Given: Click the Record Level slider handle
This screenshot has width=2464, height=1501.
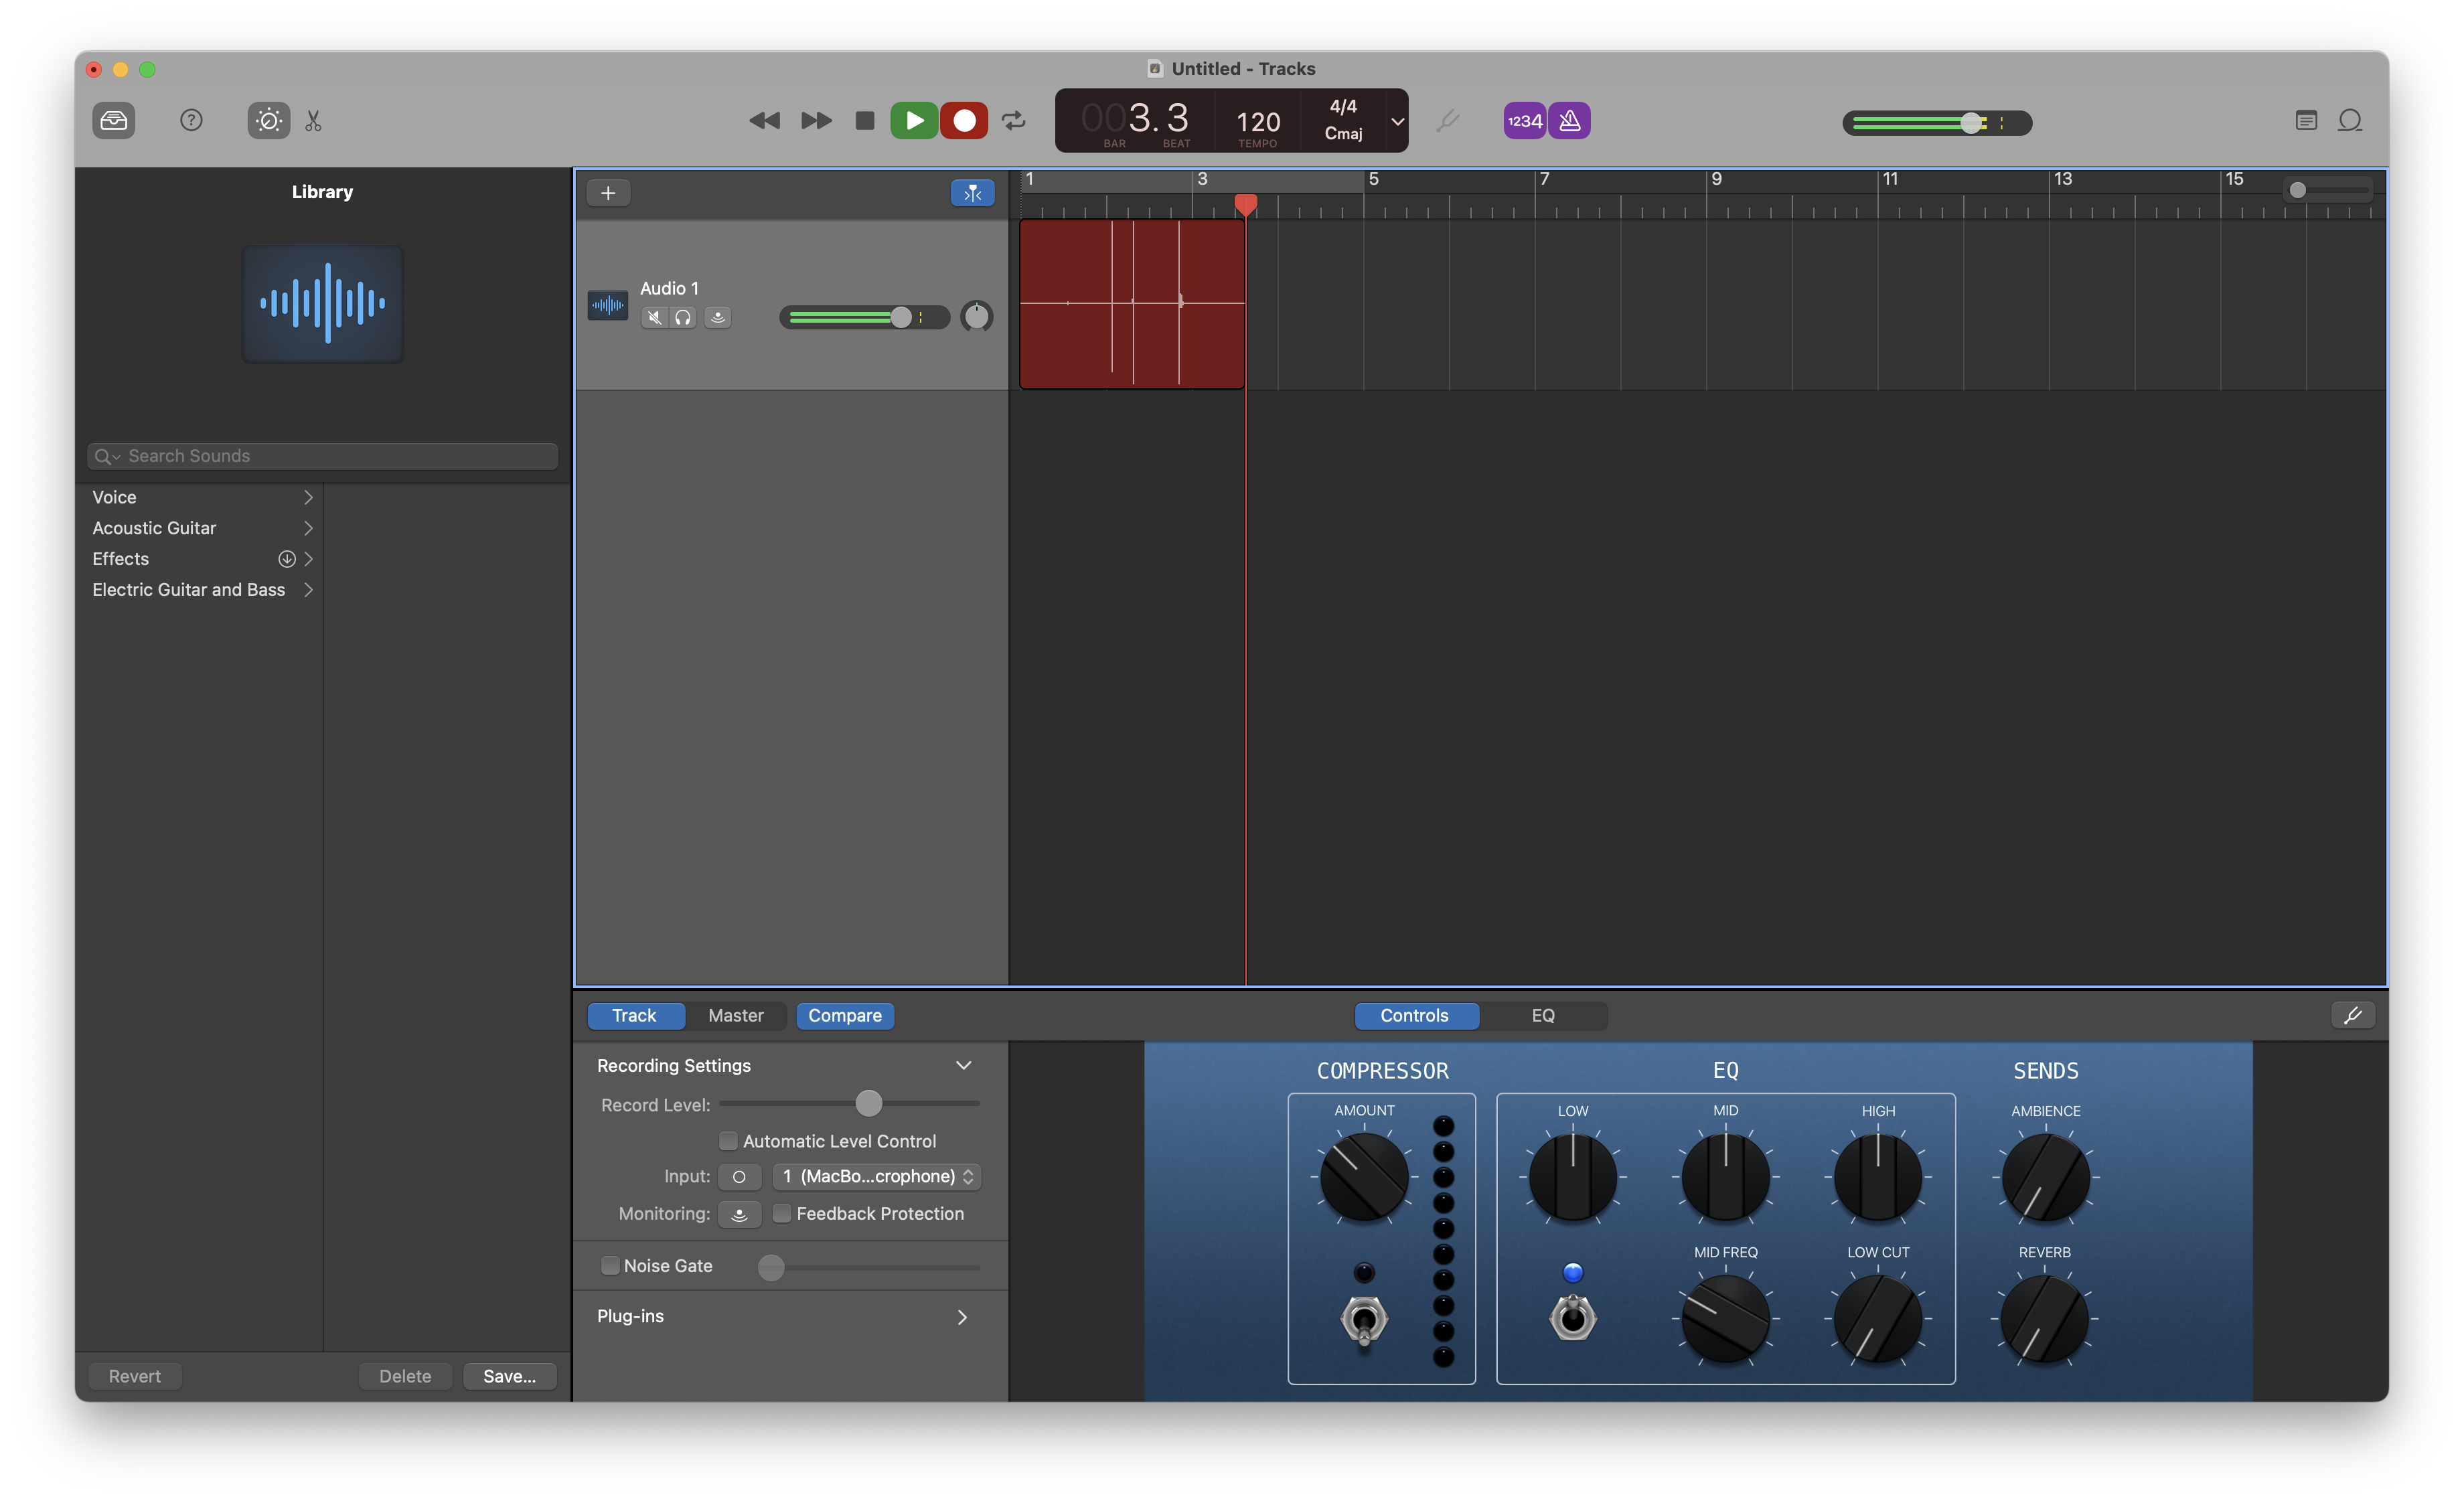Looking at the screenshot, I should coord(869,1103).
